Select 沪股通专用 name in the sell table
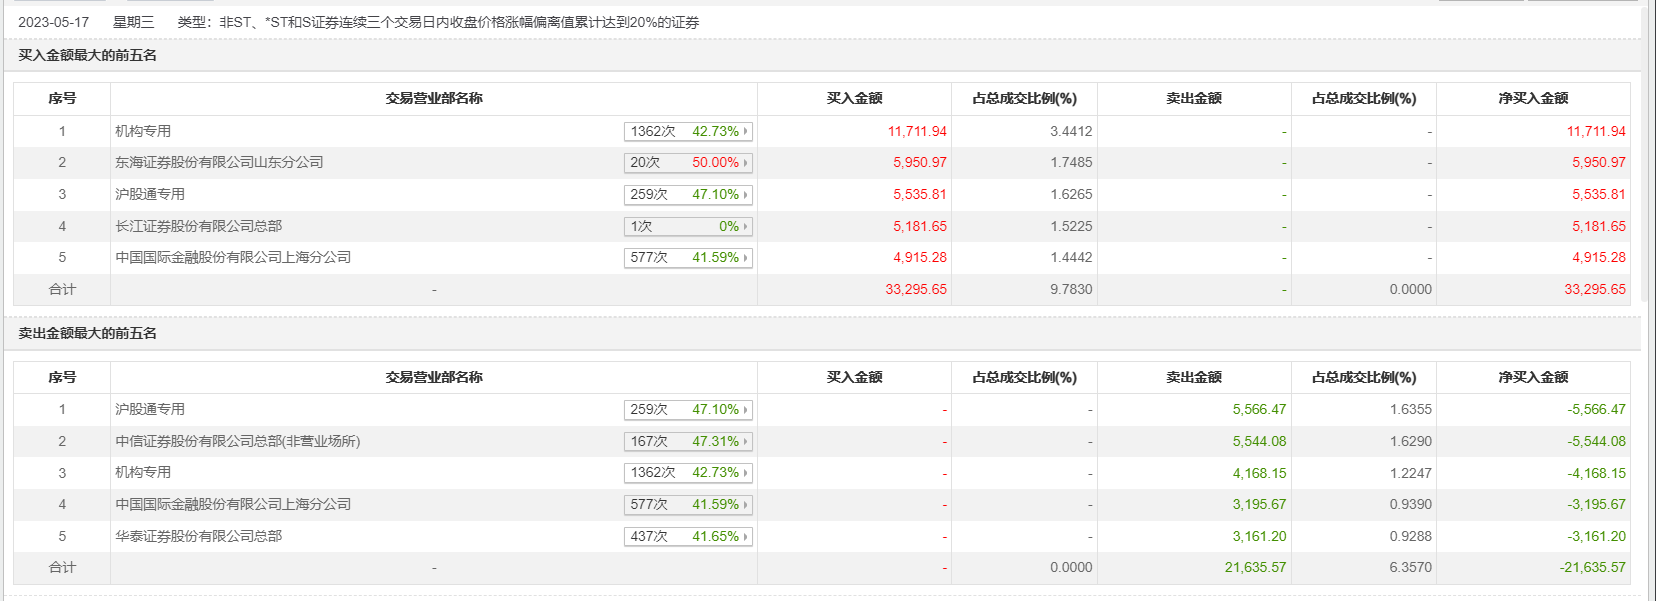The height and width of the screenshot is (601, 1656). [x=150, y=409]
